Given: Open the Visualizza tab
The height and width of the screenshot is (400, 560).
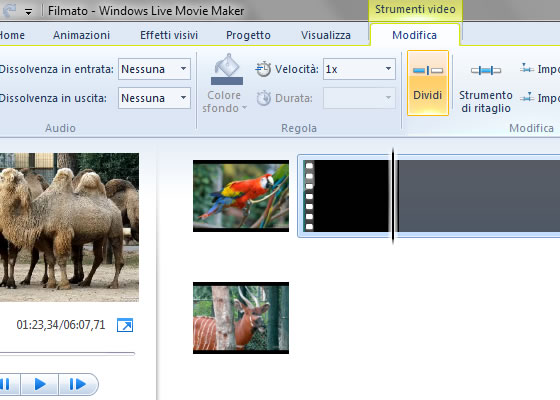Looking at the screenshot, I should click(x=326, y=35).
